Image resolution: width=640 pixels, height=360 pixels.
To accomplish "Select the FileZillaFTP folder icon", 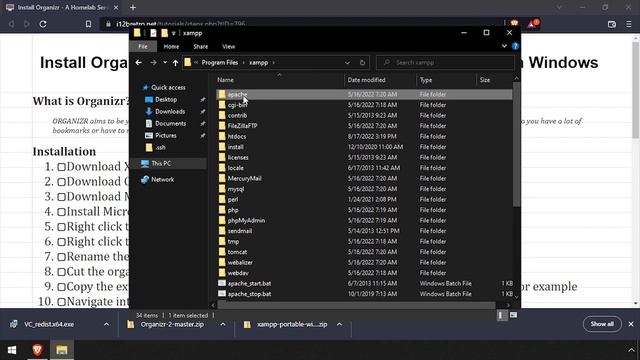I will [222, 126].
